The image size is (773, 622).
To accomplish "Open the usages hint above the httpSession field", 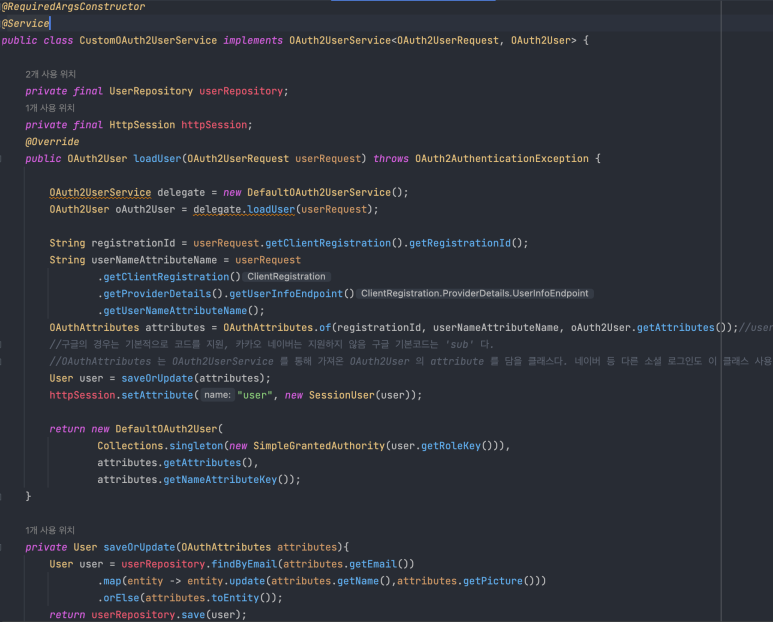I will 50,108.
